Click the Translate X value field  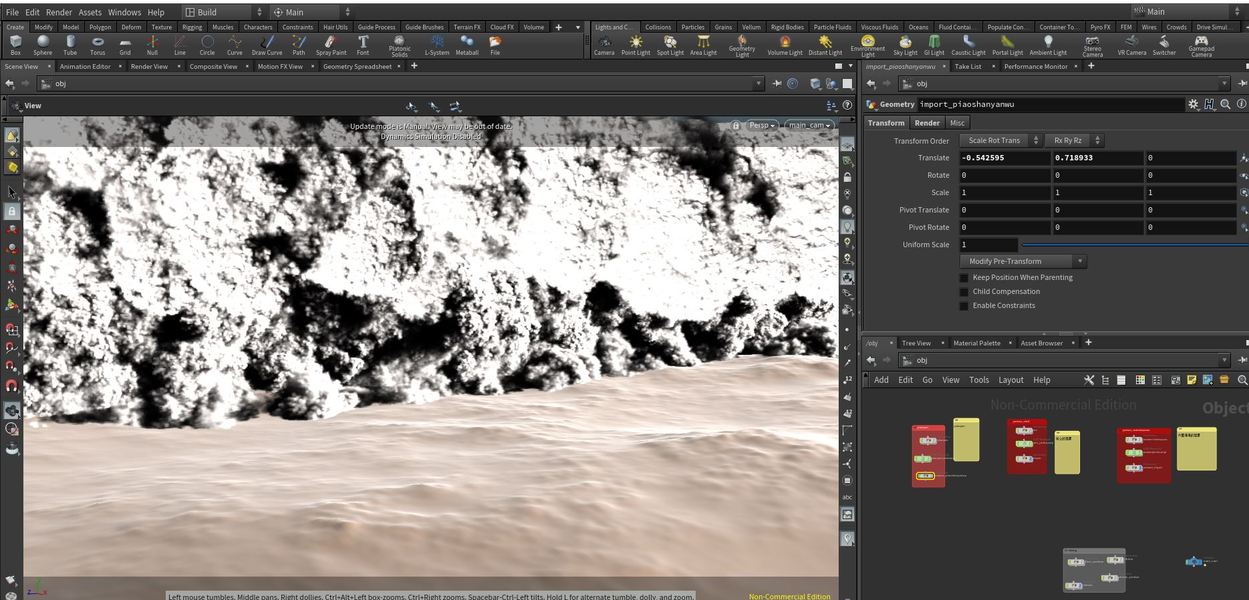click(1003, 158)
